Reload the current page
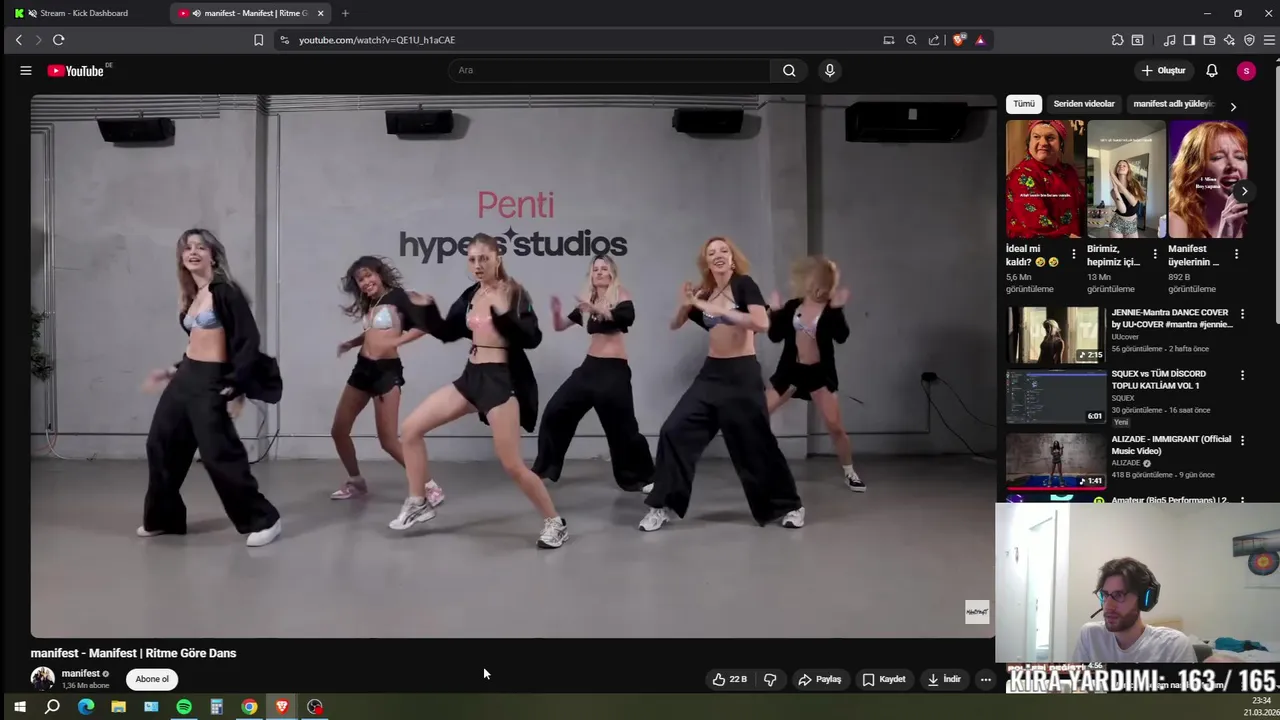The width and height of the screenshot is (1280, 720). [x=58, y=40]
